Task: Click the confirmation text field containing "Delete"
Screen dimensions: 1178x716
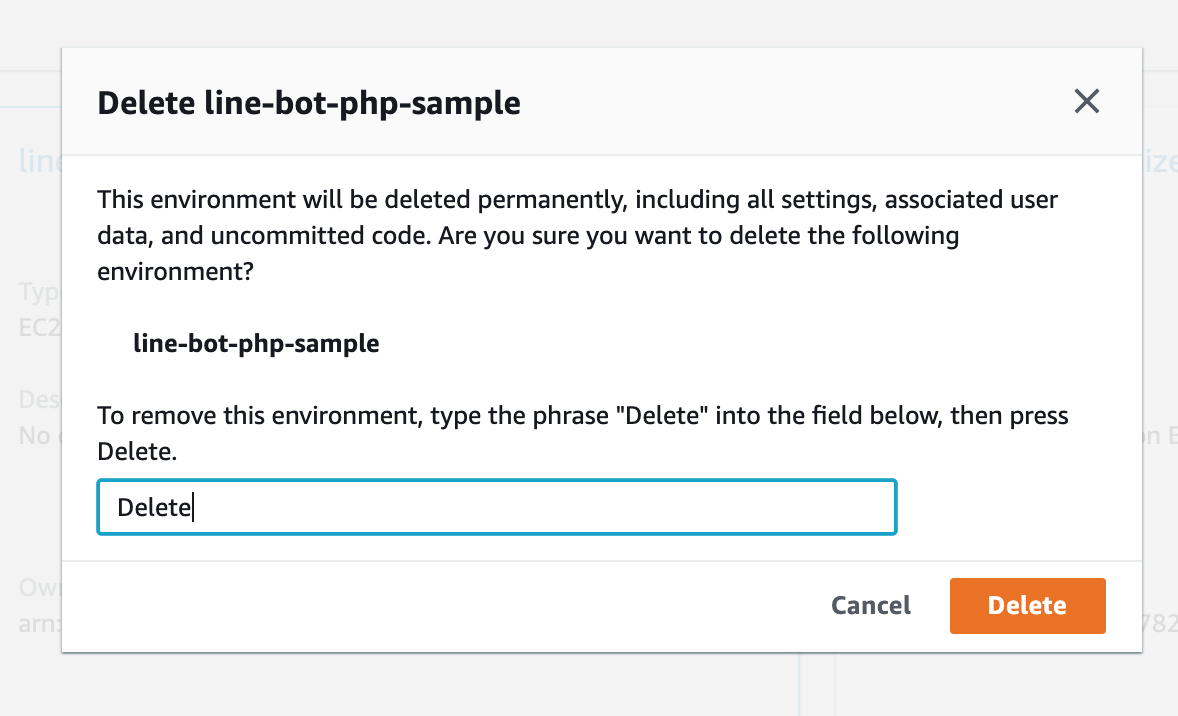Action: coord(496,507)
